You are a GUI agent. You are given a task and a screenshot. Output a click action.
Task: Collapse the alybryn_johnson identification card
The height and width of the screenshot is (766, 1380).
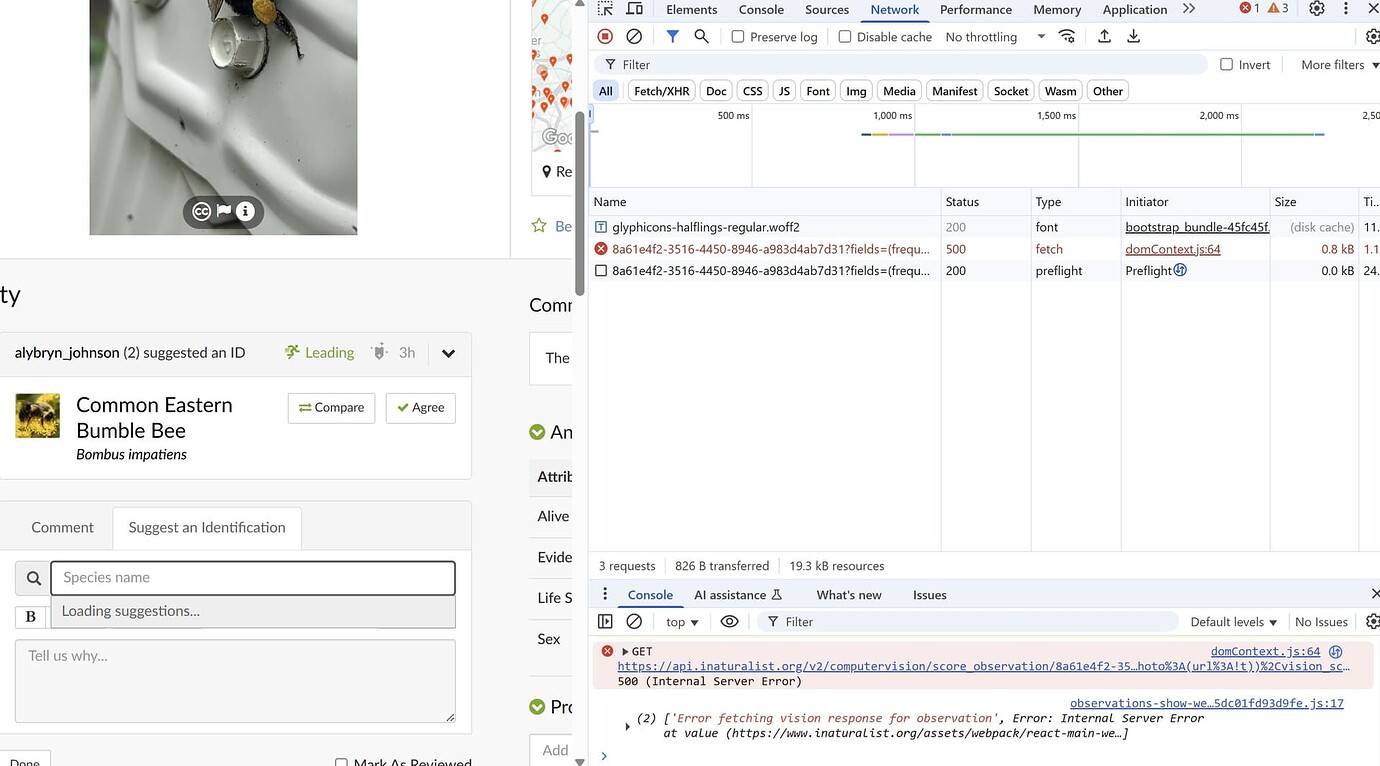coord(448,353)
